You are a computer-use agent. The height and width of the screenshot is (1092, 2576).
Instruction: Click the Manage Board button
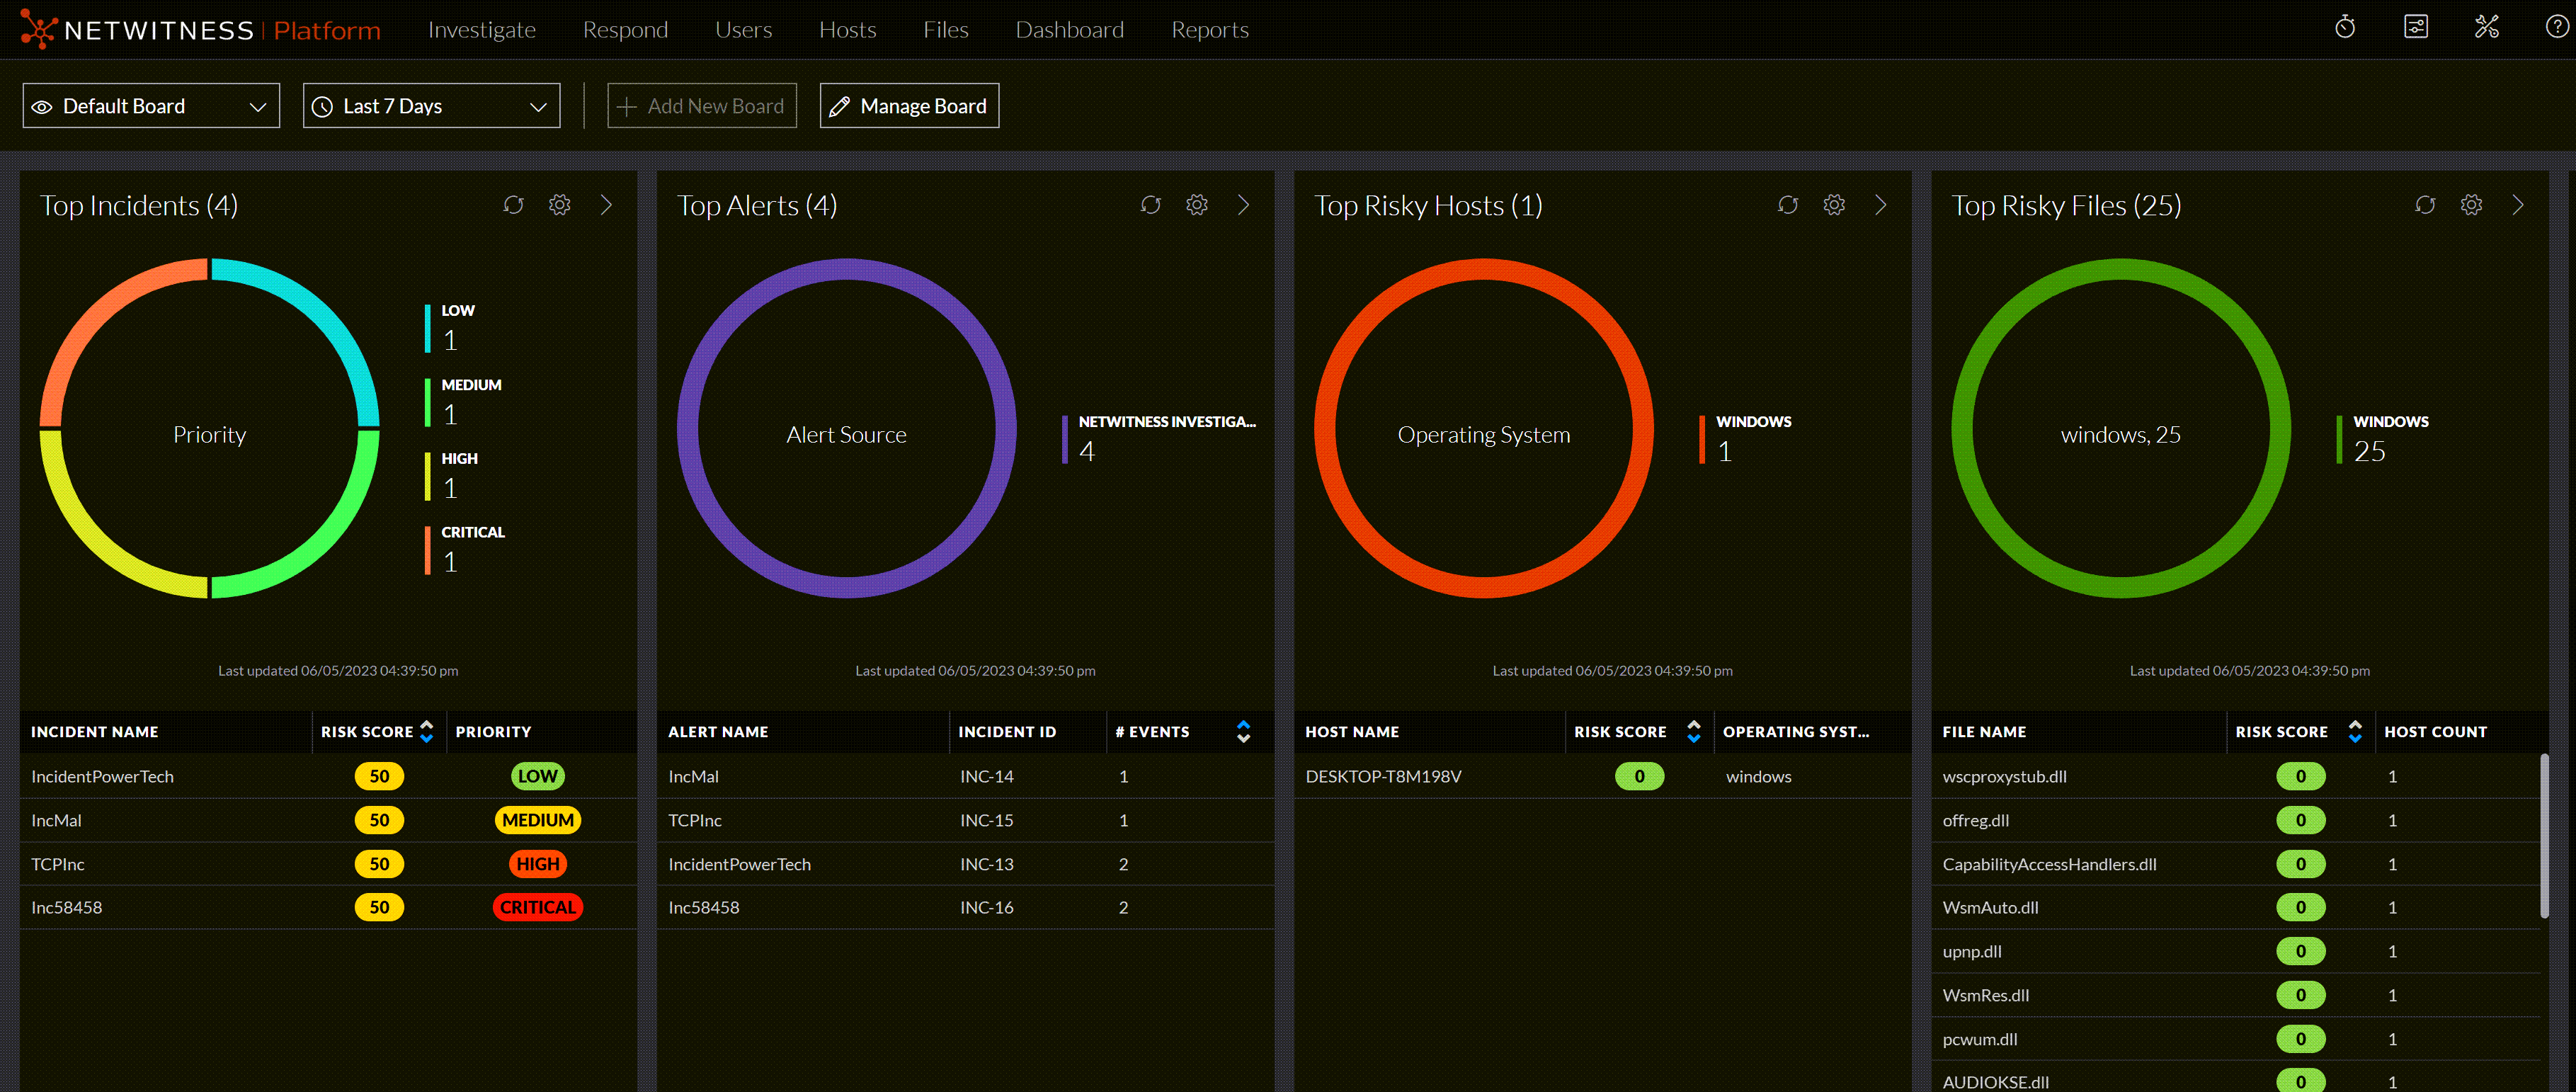coord(909,106)
